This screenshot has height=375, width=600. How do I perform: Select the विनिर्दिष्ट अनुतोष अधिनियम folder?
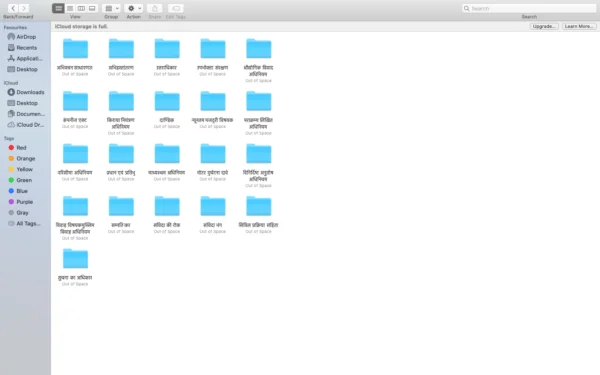point(259,153)
